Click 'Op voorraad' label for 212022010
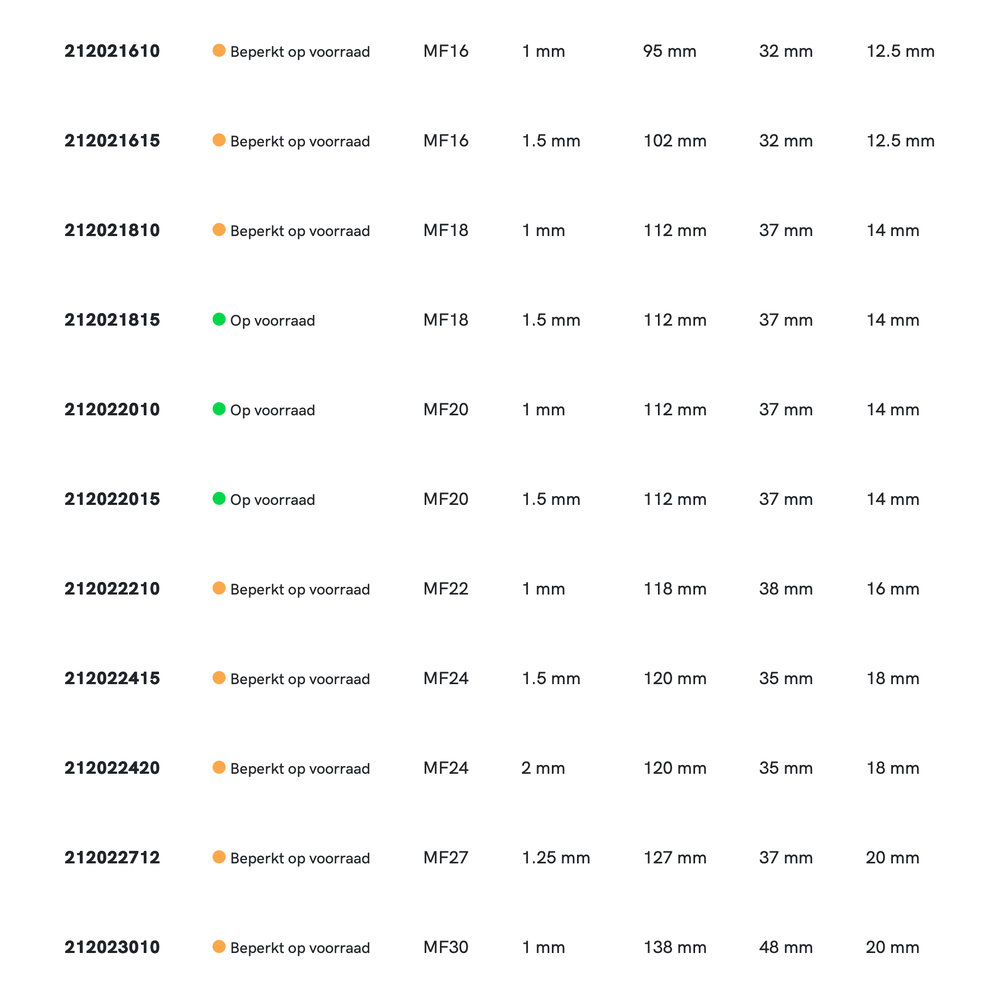 point(272,410)
